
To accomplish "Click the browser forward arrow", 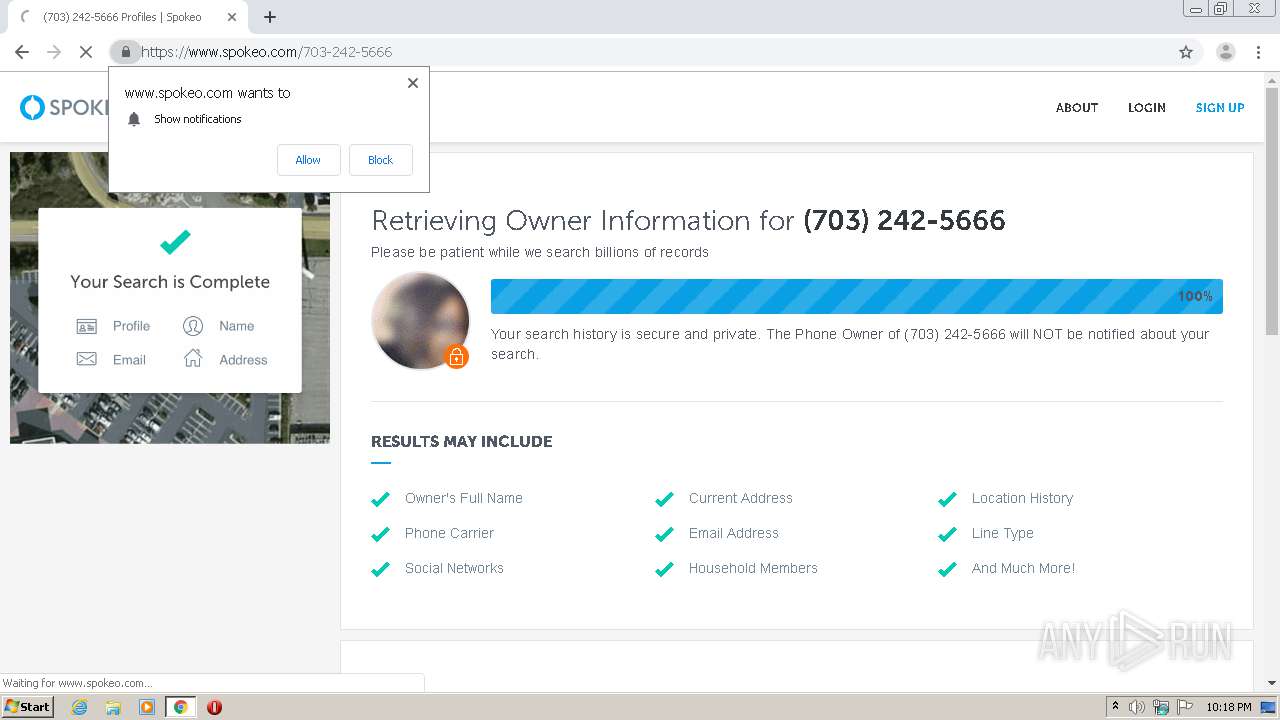I will (54, 52).
